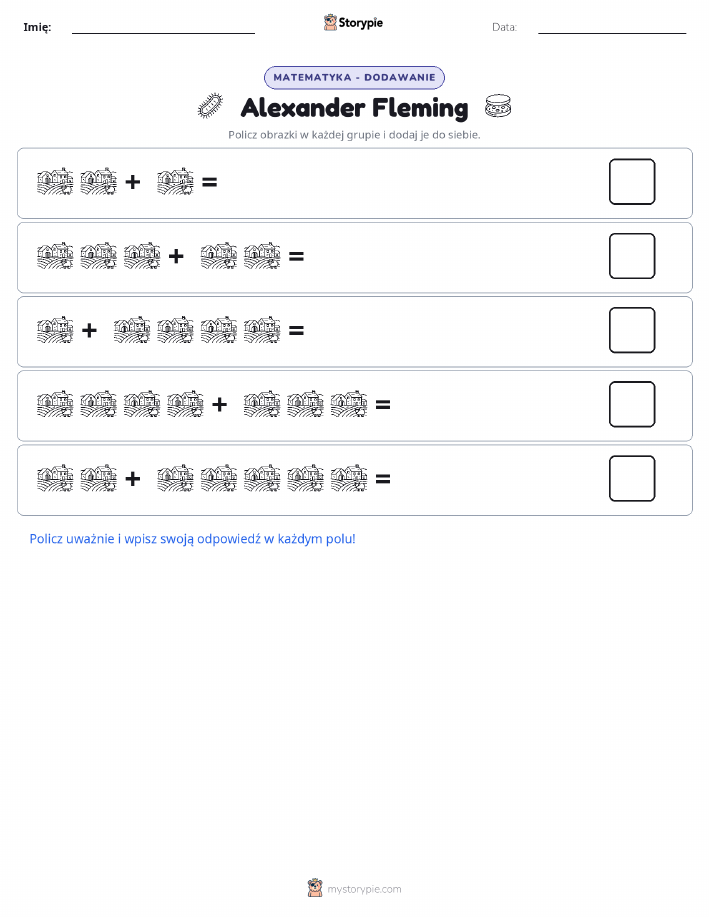Click the farm picture after plus in row one
709x917 pixels.
[175, 181]
